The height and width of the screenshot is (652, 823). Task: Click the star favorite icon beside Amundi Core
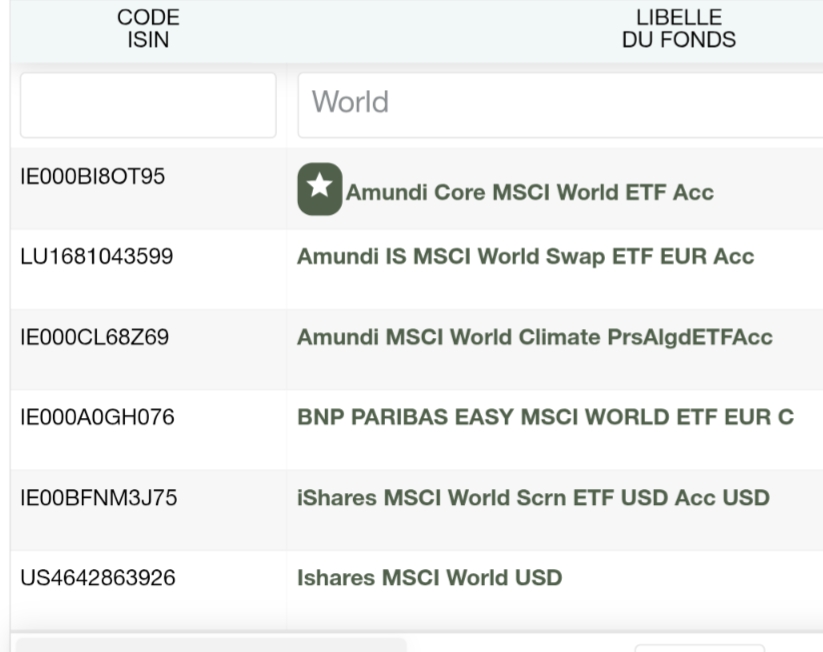(x=320, y=189)
